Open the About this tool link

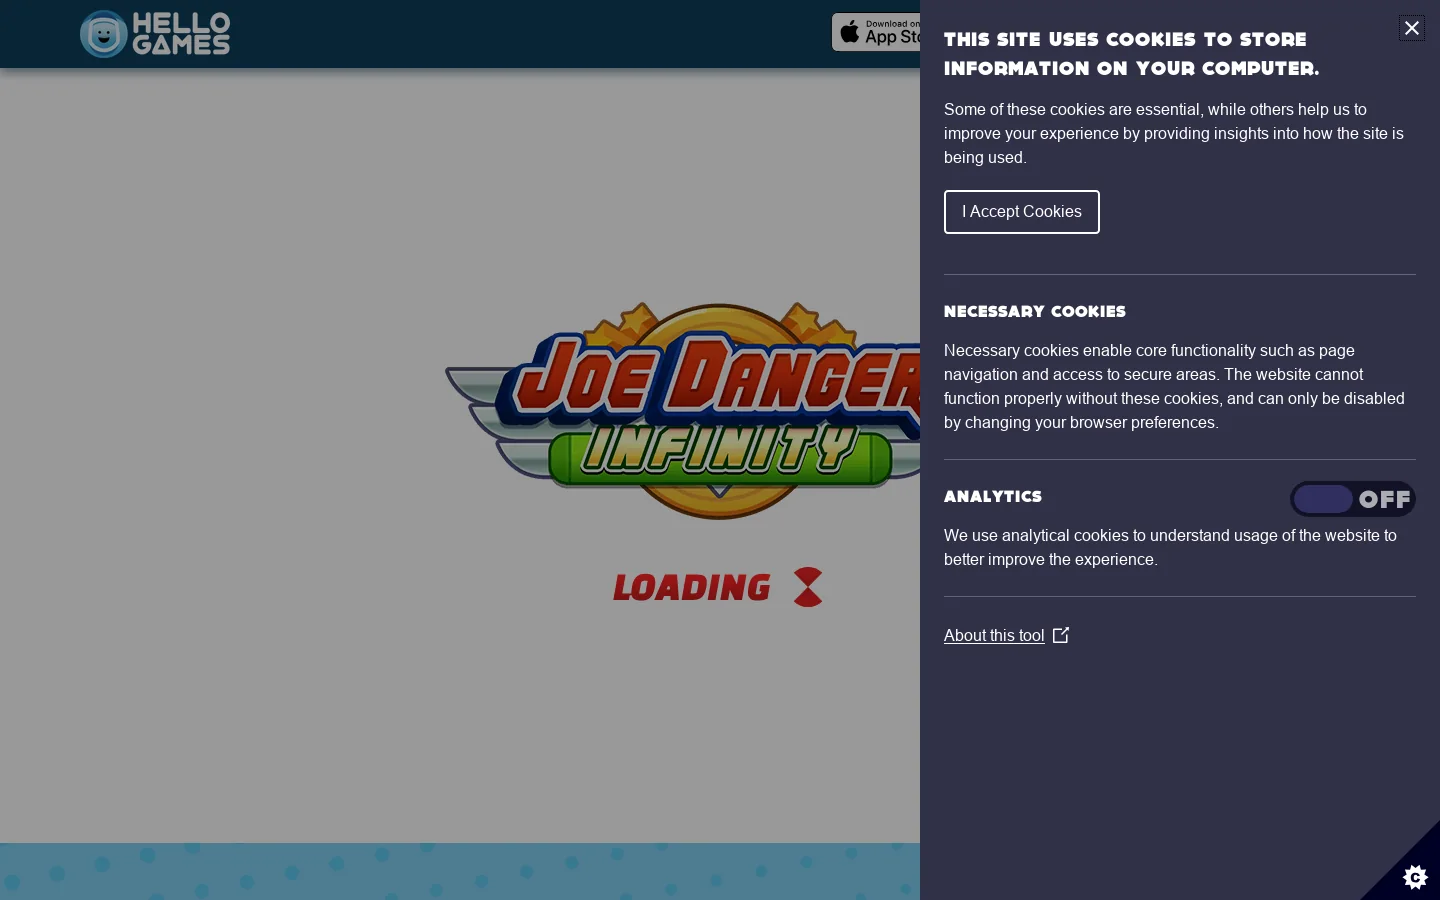click(994, 635)
